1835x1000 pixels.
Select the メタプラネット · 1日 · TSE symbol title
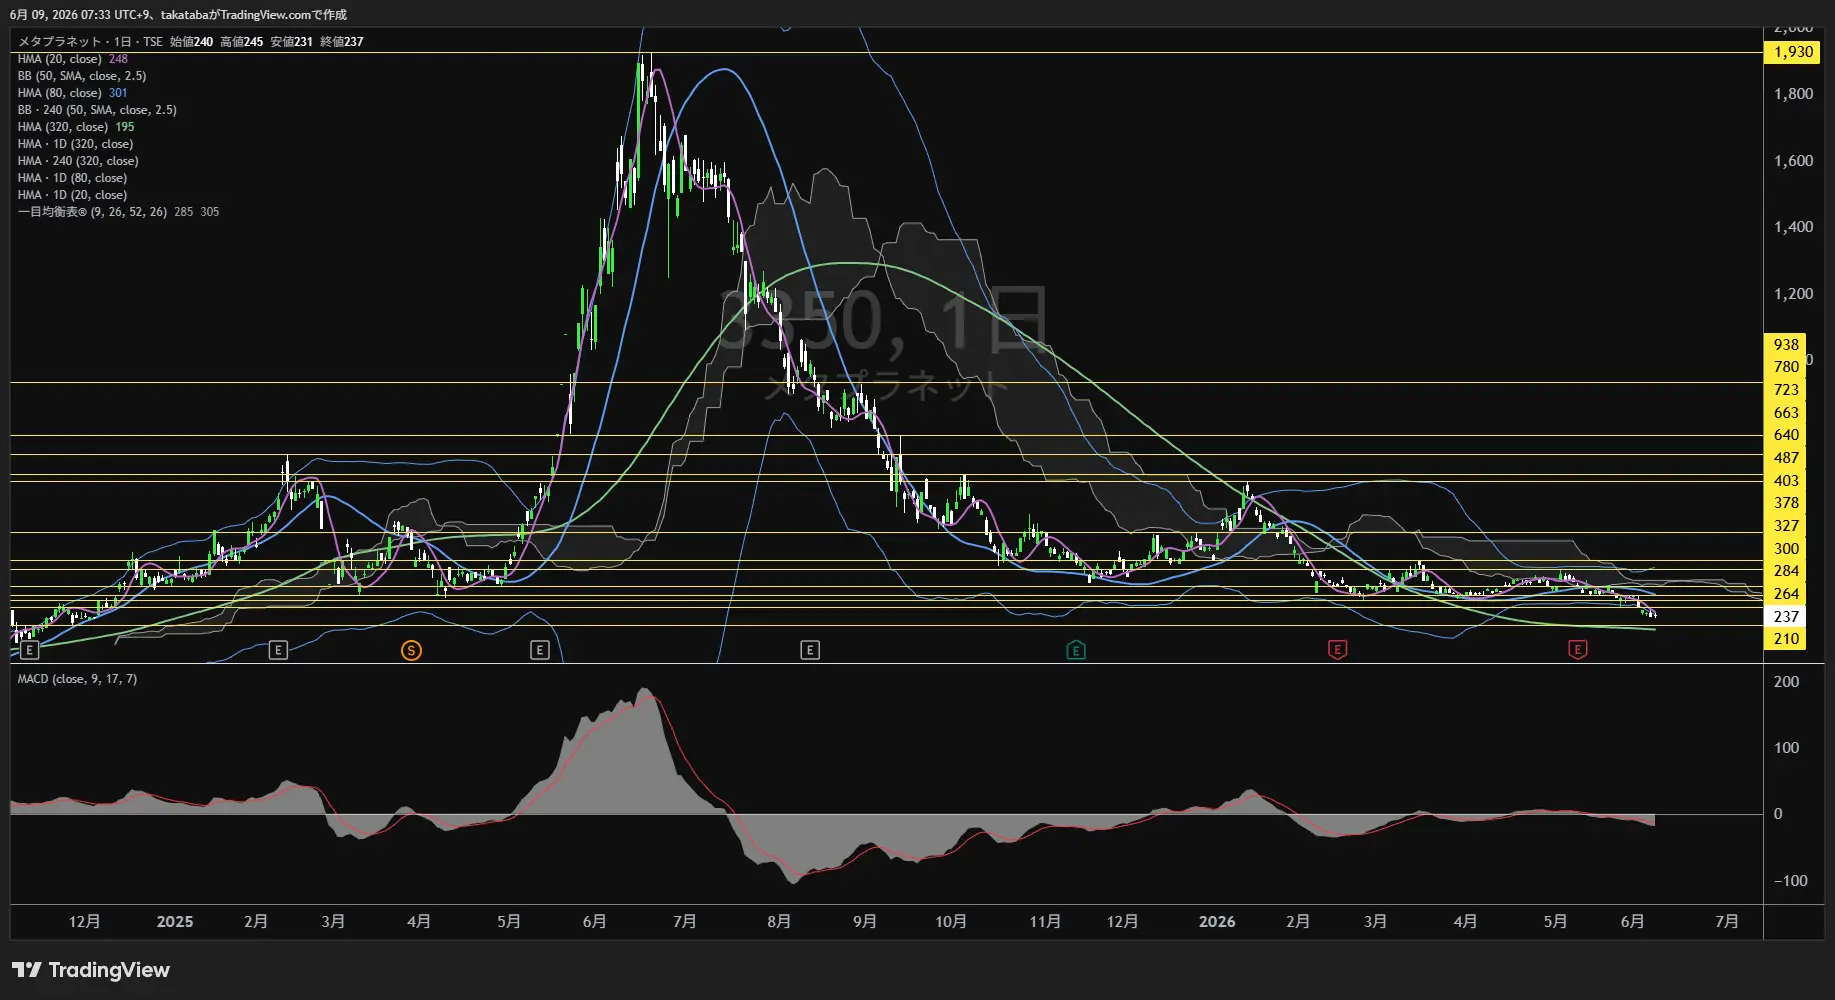point(90,42)
